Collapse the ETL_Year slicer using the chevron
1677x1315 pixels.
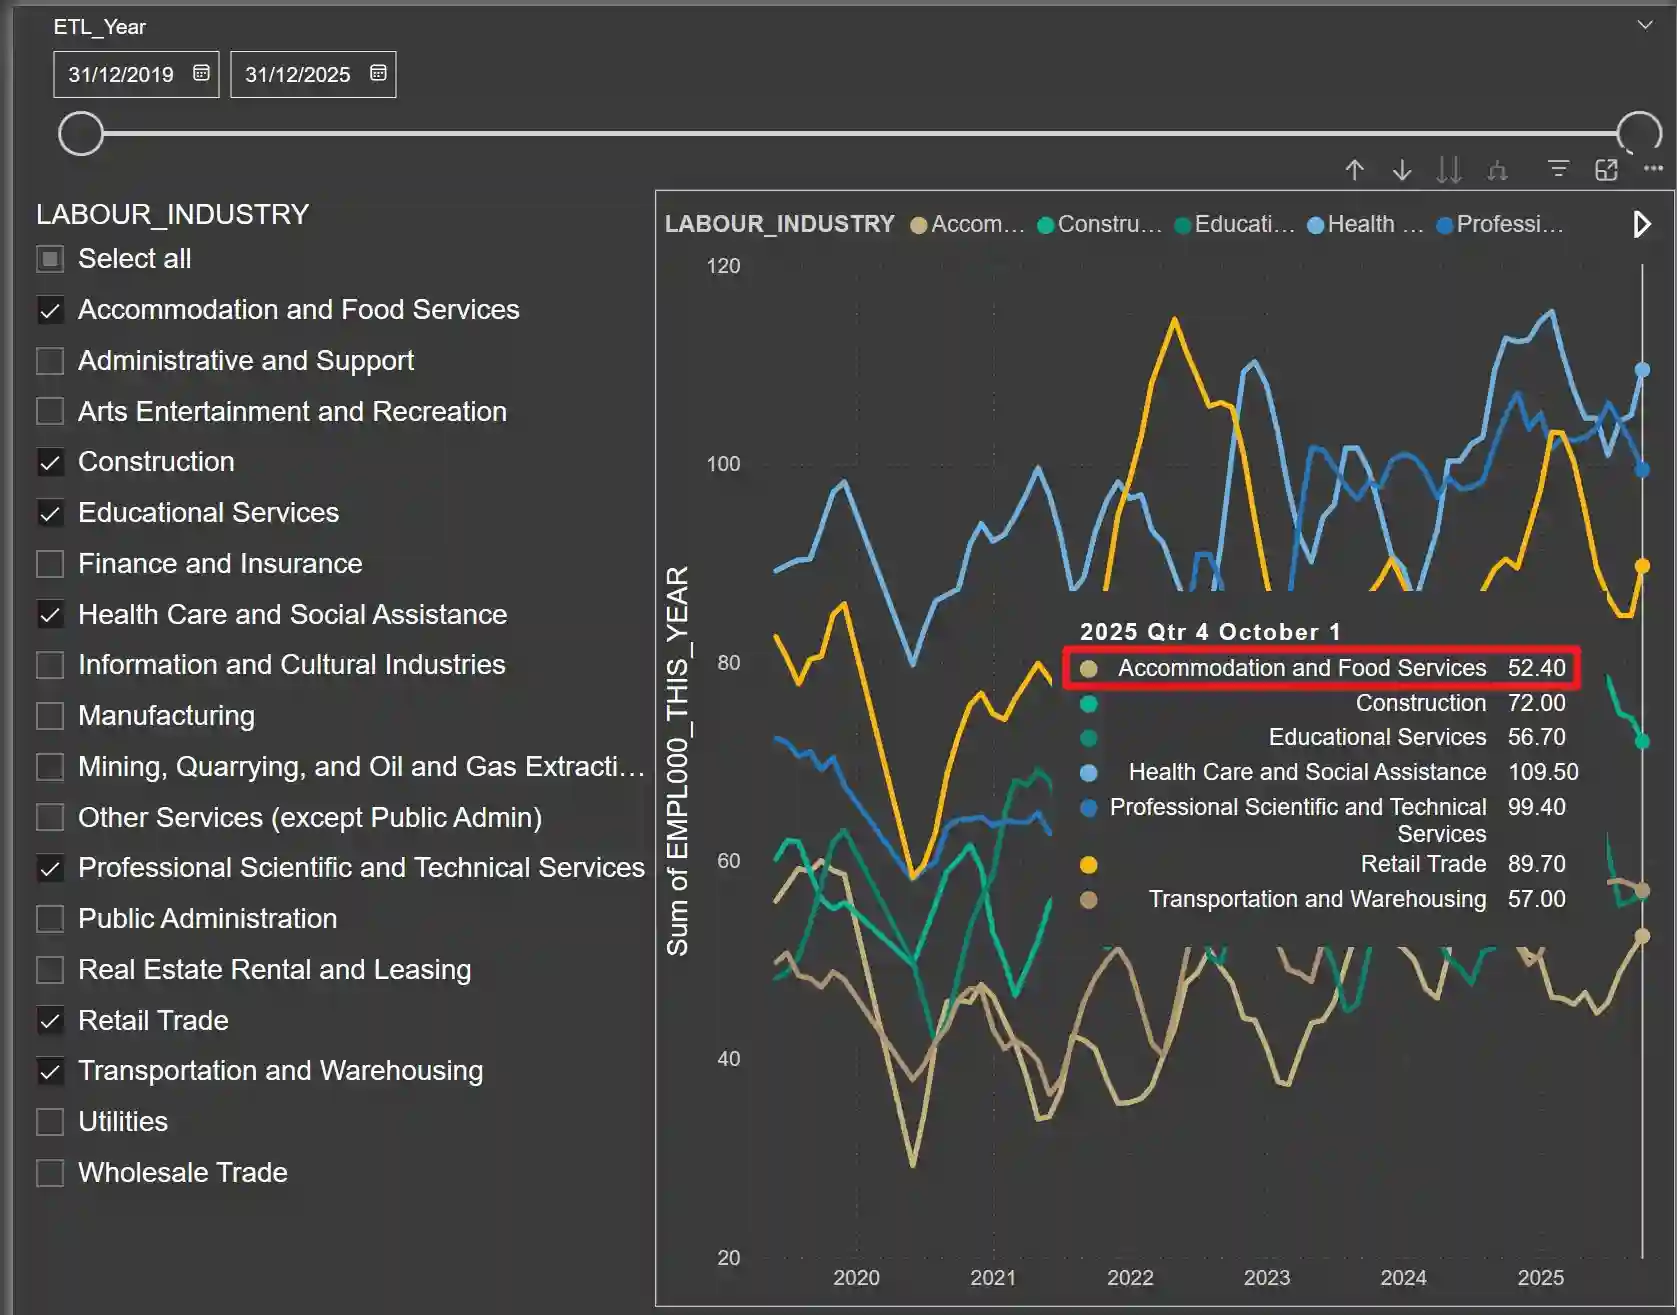(1647, 24)
